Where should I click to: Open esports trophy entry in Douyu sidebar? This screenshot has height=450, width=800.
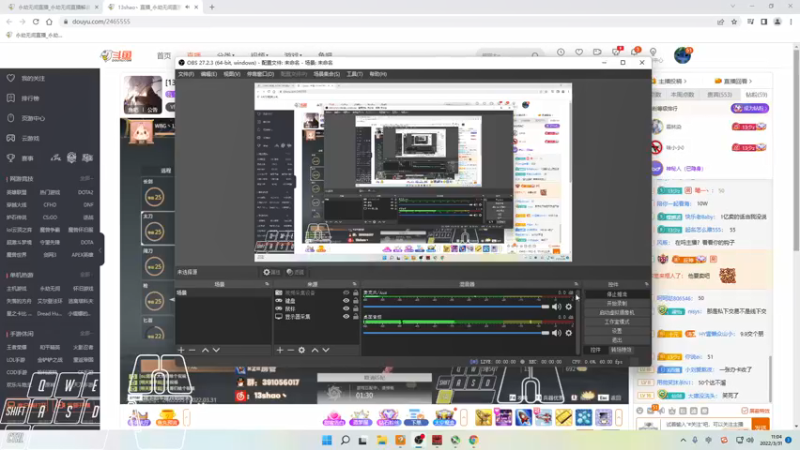coord(11,158)
